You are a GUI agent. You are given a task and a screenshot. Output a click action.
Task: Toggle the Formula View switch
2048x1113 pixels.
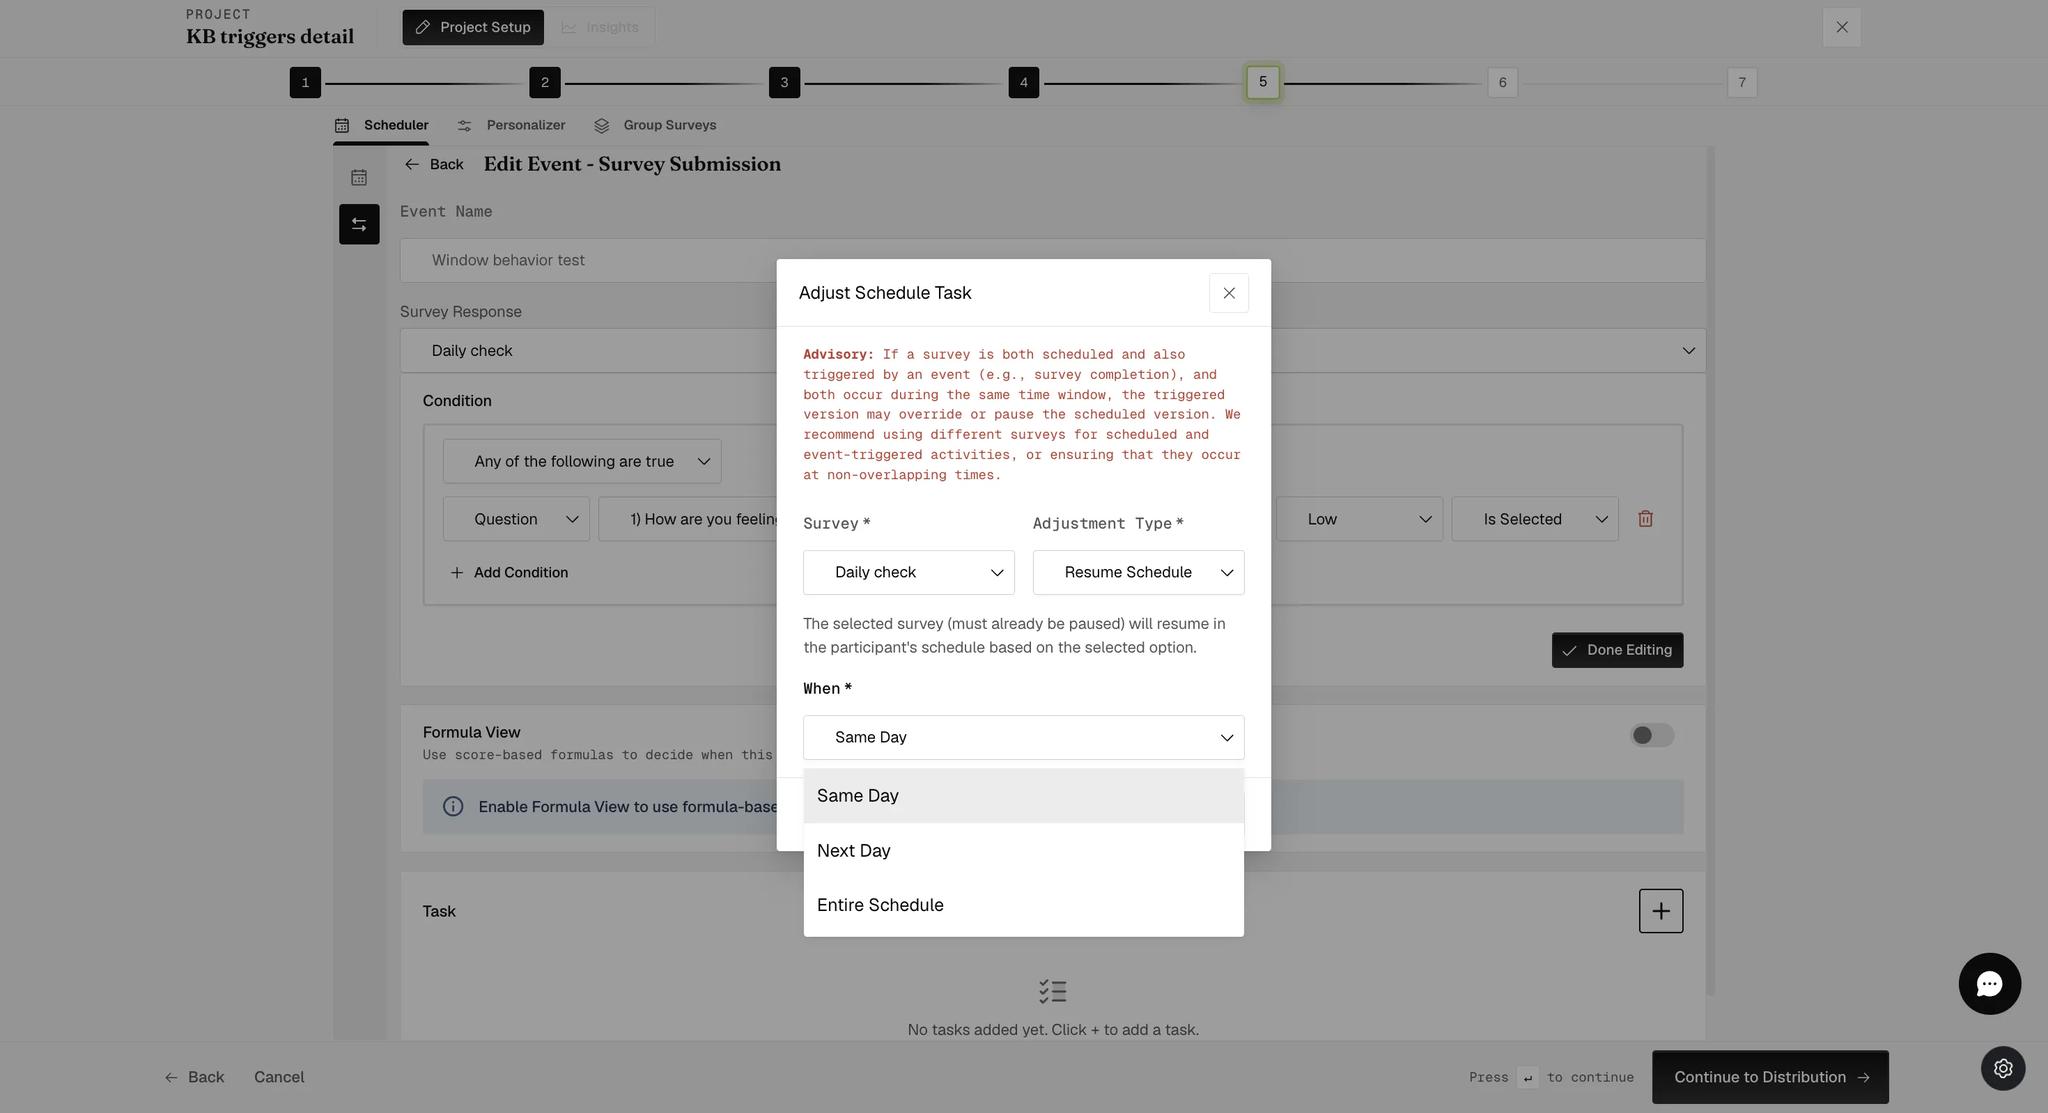coord(1651,735)
